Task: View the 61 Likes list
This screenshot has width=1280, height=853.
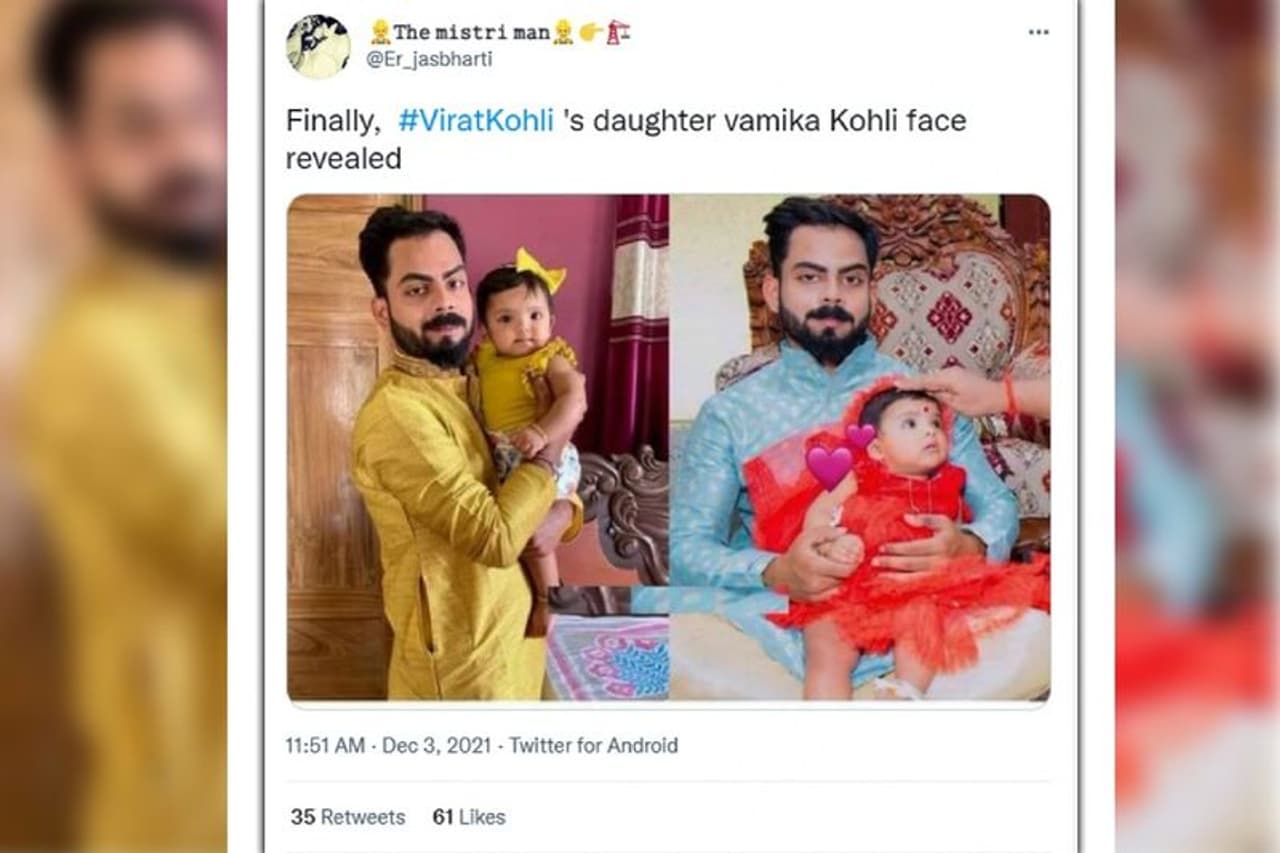Action: [469, 817]
